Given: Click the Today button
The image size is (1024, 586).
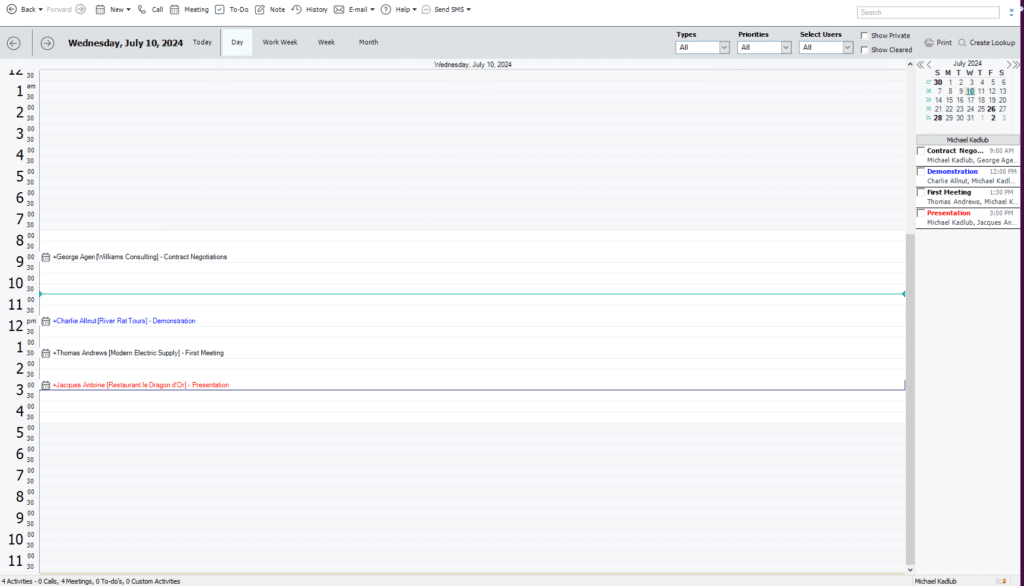Looking at the screenshot, I should [202, 42].
